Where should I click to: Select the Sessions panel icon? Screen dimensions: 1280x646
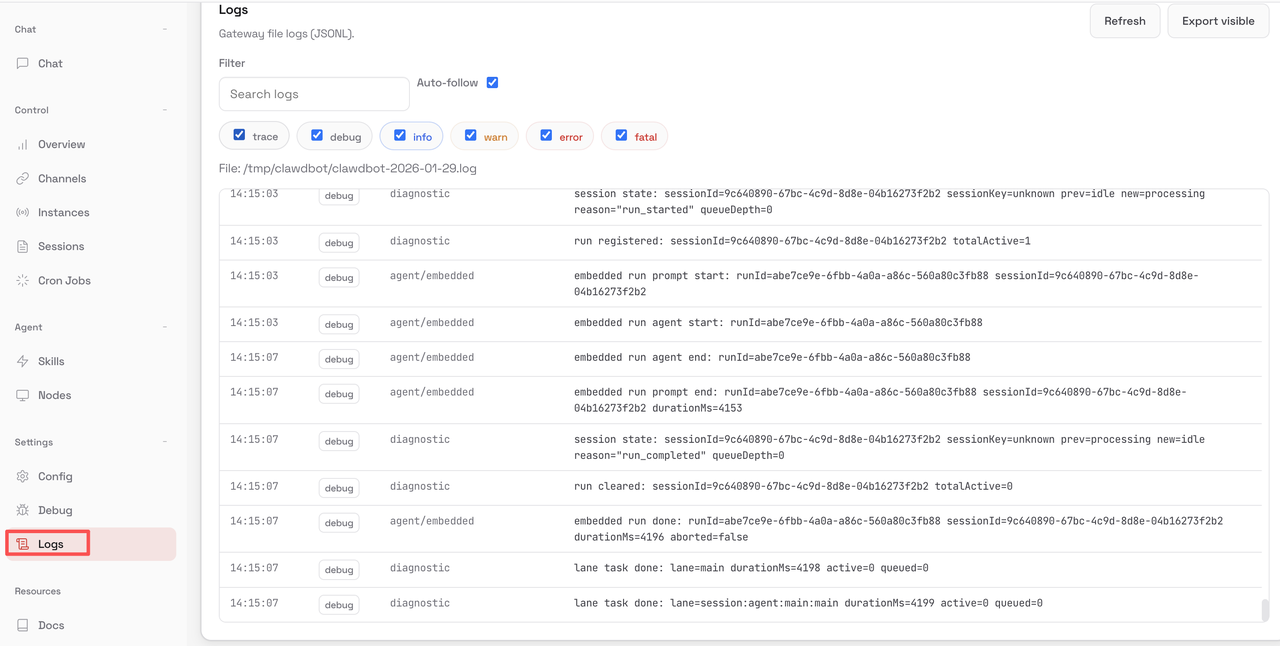point(23,246)
